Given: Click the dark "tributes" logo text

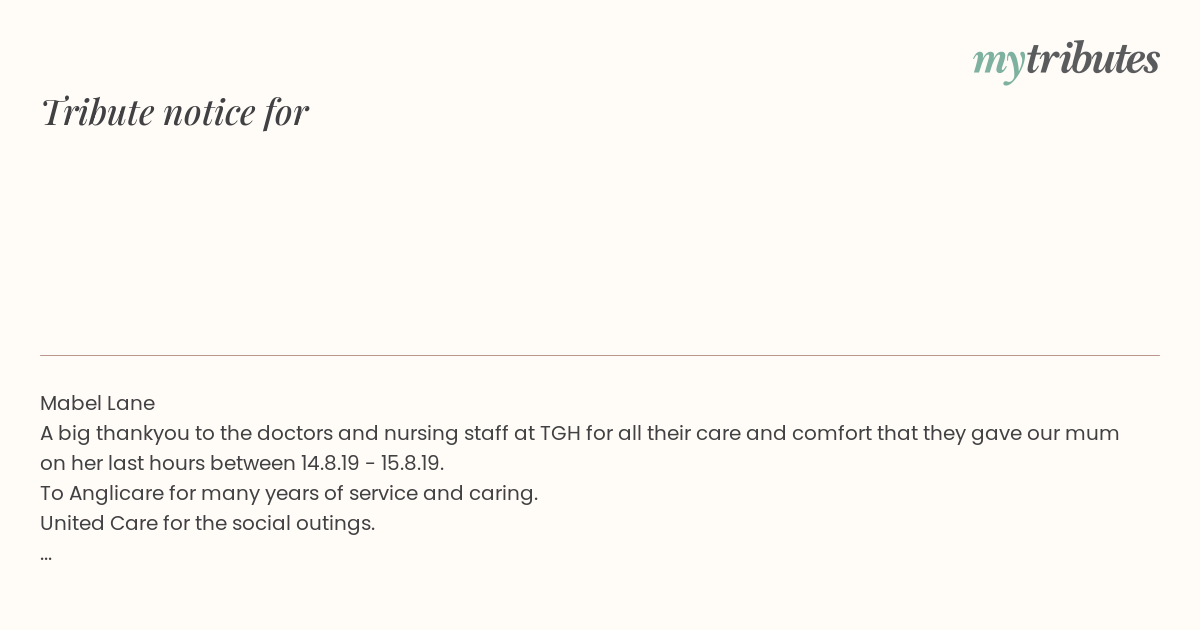Looking at the screenshot, I should tap(1092, 59).
